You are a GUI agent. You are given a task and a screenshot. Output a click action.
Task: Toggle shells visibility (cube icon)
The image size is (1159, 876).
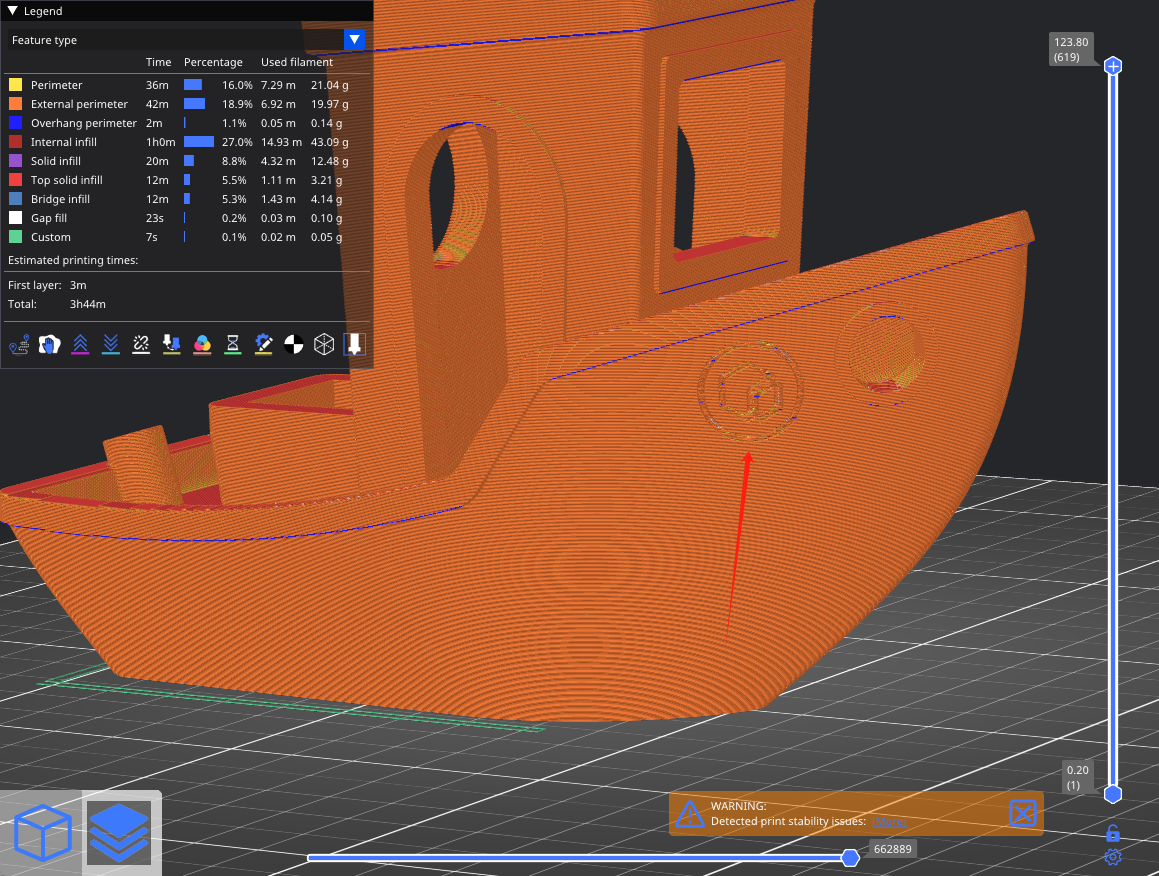[x=324, y=344]
